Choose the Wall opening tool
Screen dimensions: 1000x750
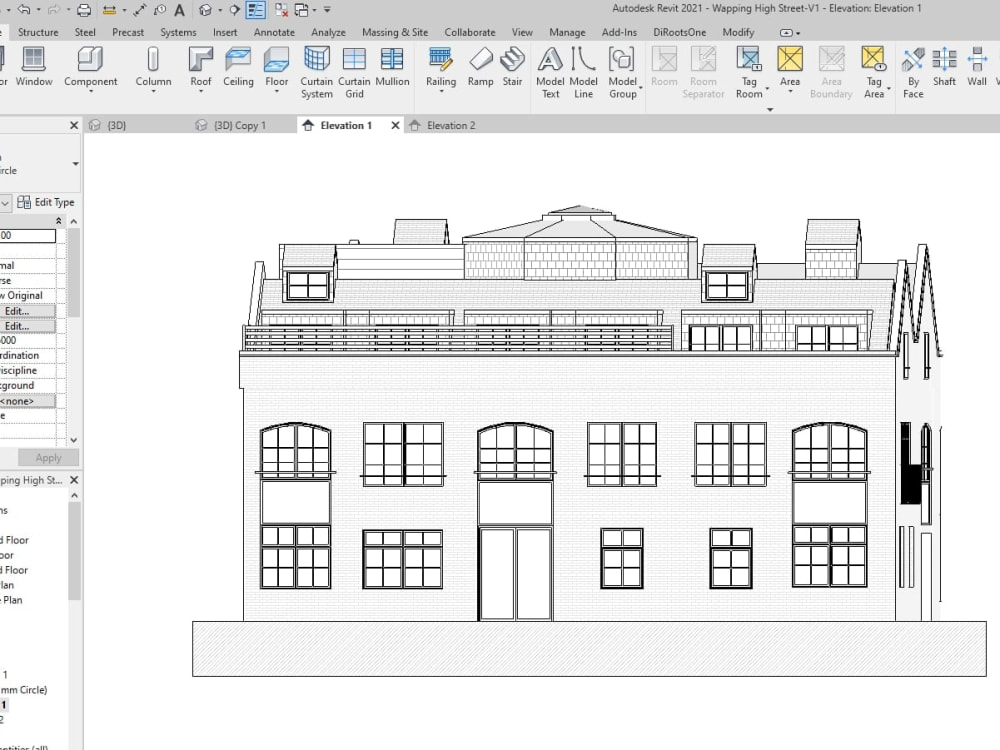coord(976,67)
